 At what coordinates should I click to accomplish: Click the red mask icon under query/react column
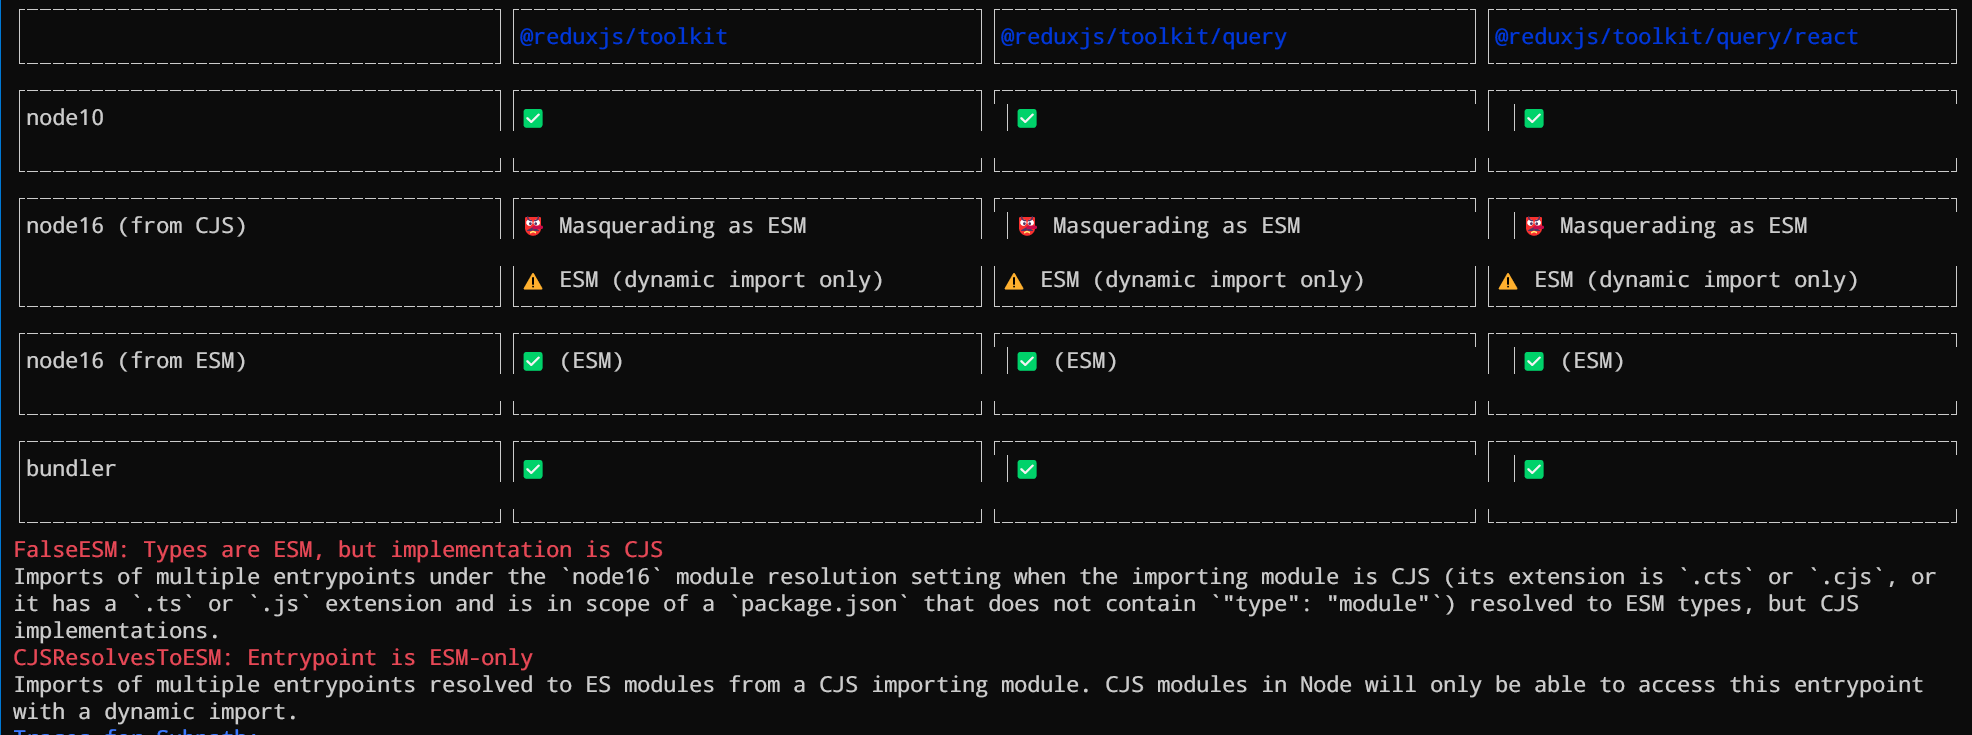(1534, 226)
